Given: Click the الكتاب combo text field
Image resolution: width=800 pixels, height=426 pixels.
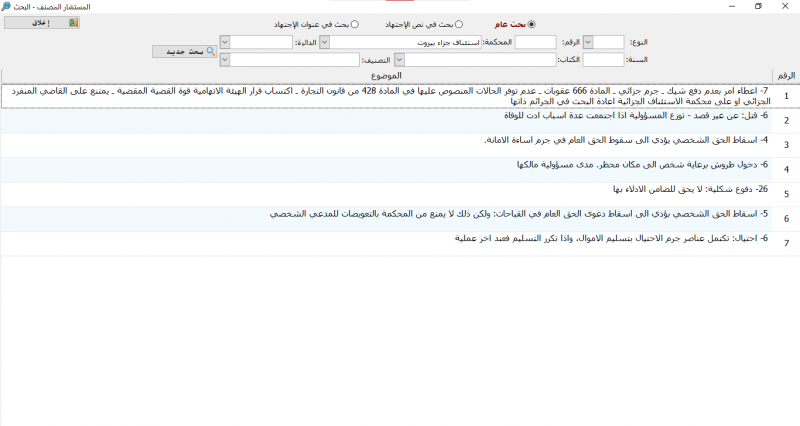Looking at the screenshot, I should point(480,60).
